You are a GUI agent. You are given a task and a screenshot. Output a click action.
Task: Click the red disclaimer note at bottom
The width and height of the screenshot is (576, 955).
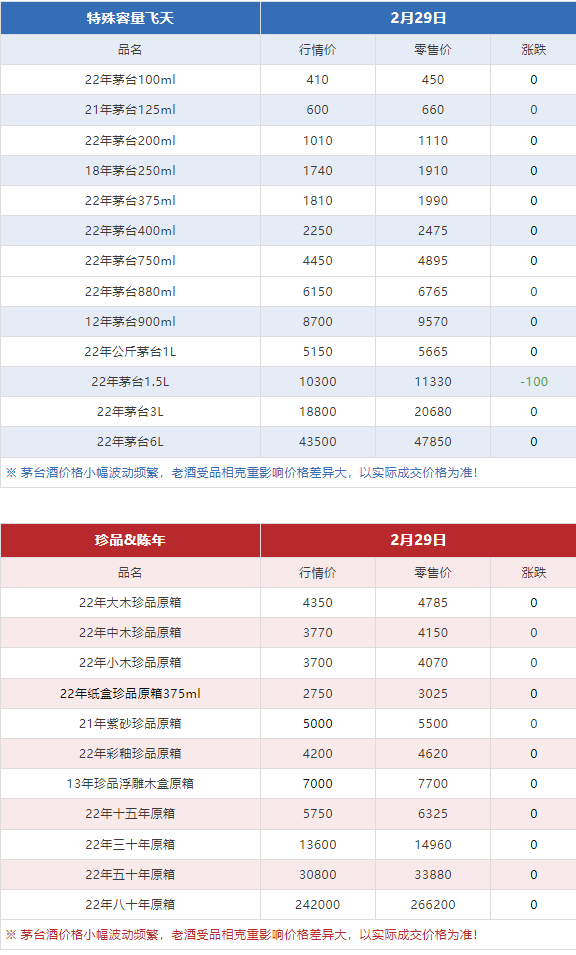242,935
